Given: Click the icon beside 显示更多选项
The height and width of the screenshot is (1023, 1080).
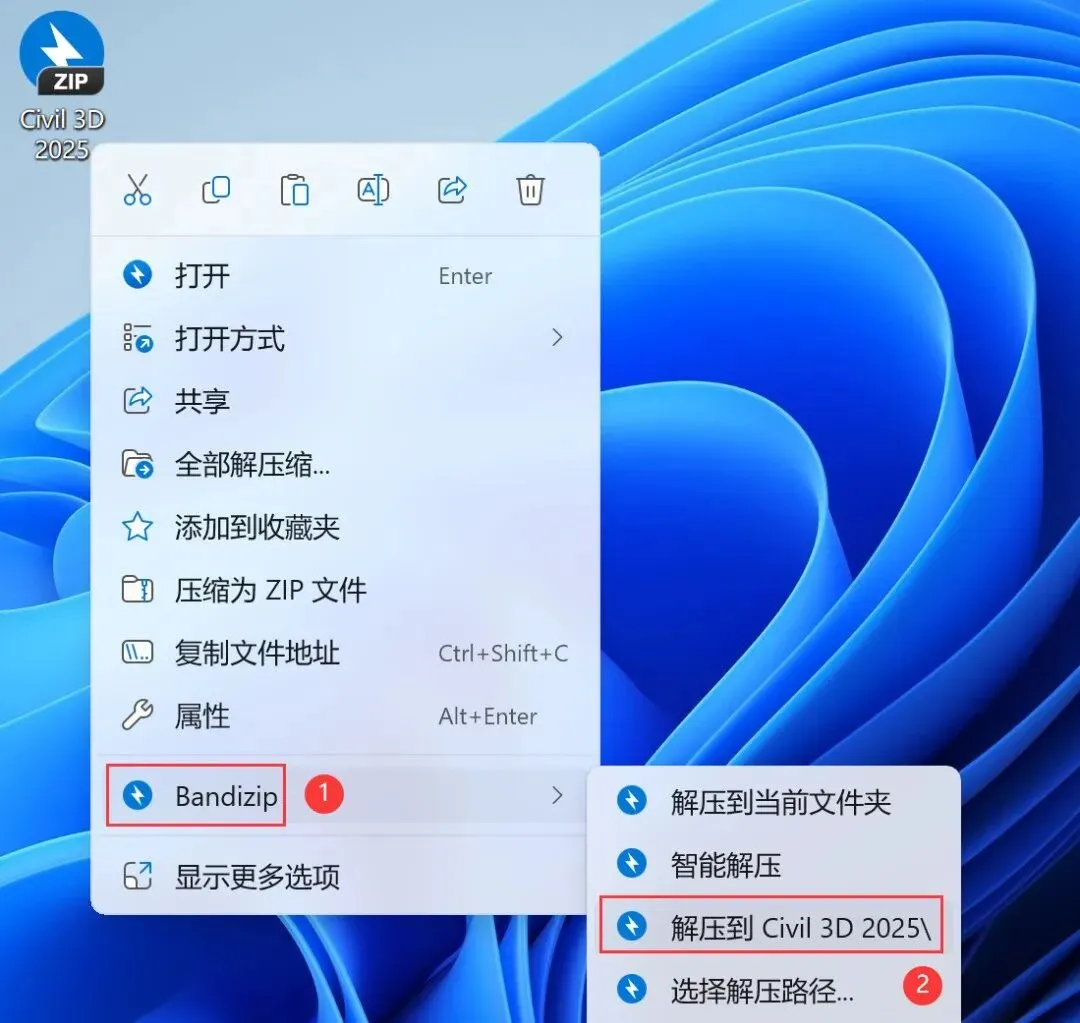Looking at the screenshot, I should pyautogui.click(x=138, y=876).
